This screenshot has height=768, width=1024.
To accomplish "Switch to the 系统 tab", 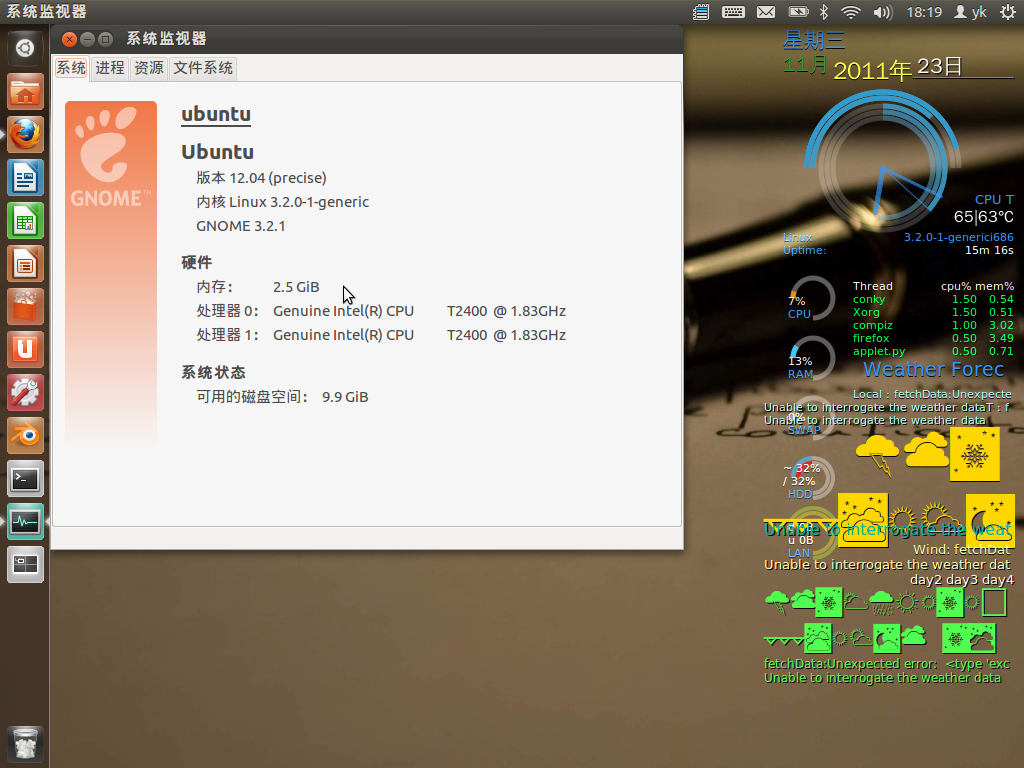I will 71,68.
